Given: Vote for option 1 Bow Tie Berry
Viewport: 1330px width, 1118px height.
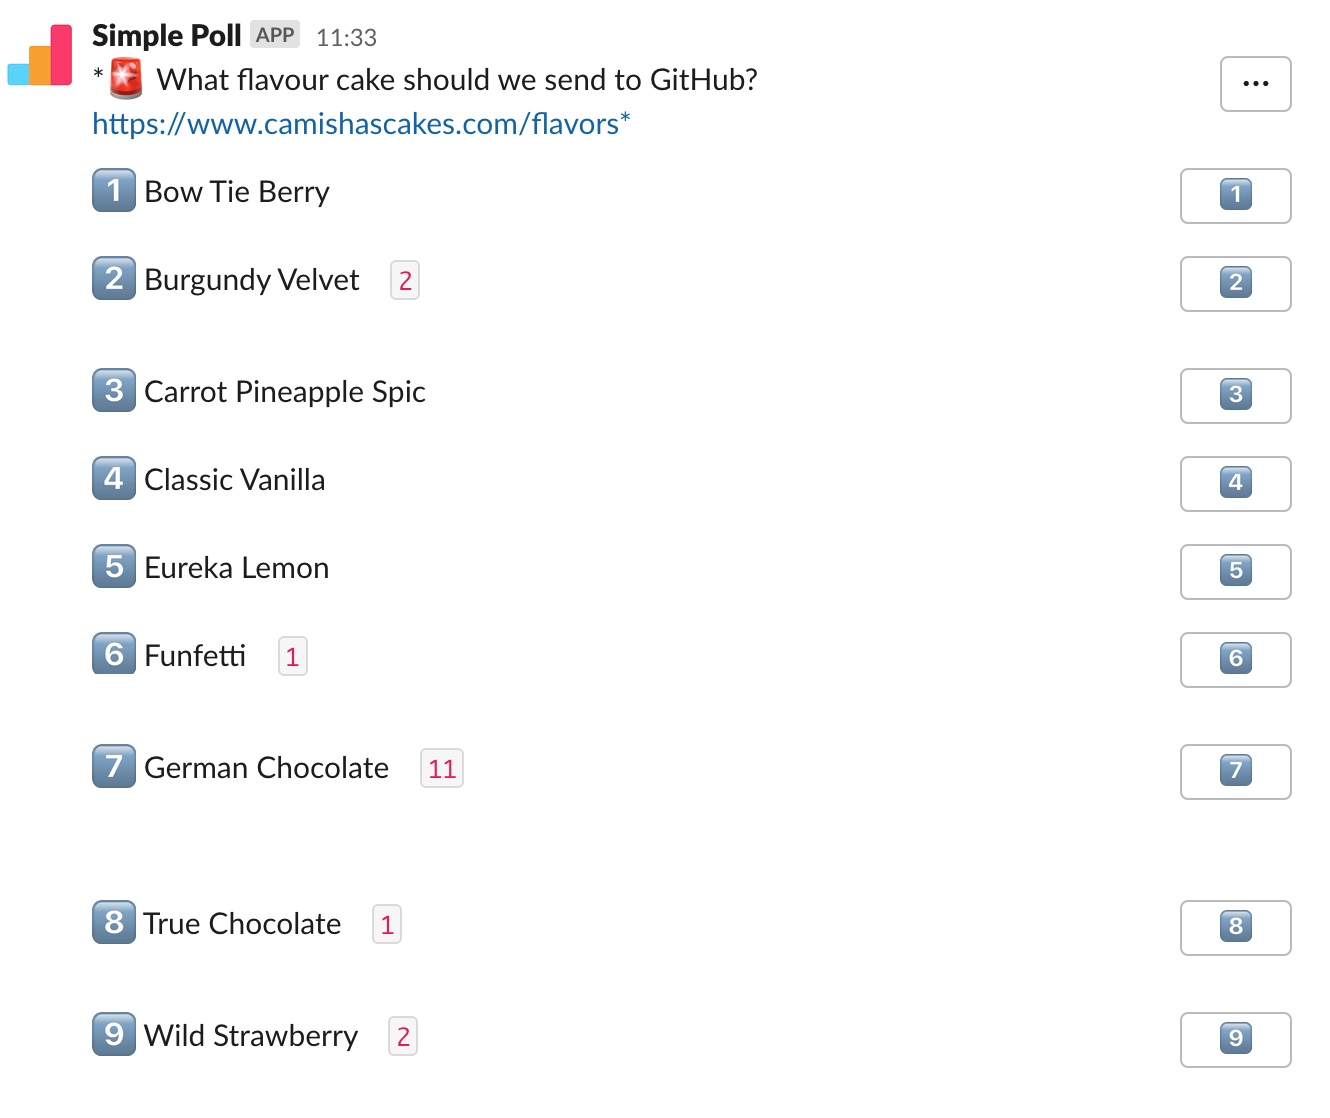Looking at the screenshot, I should [1235, 195].
